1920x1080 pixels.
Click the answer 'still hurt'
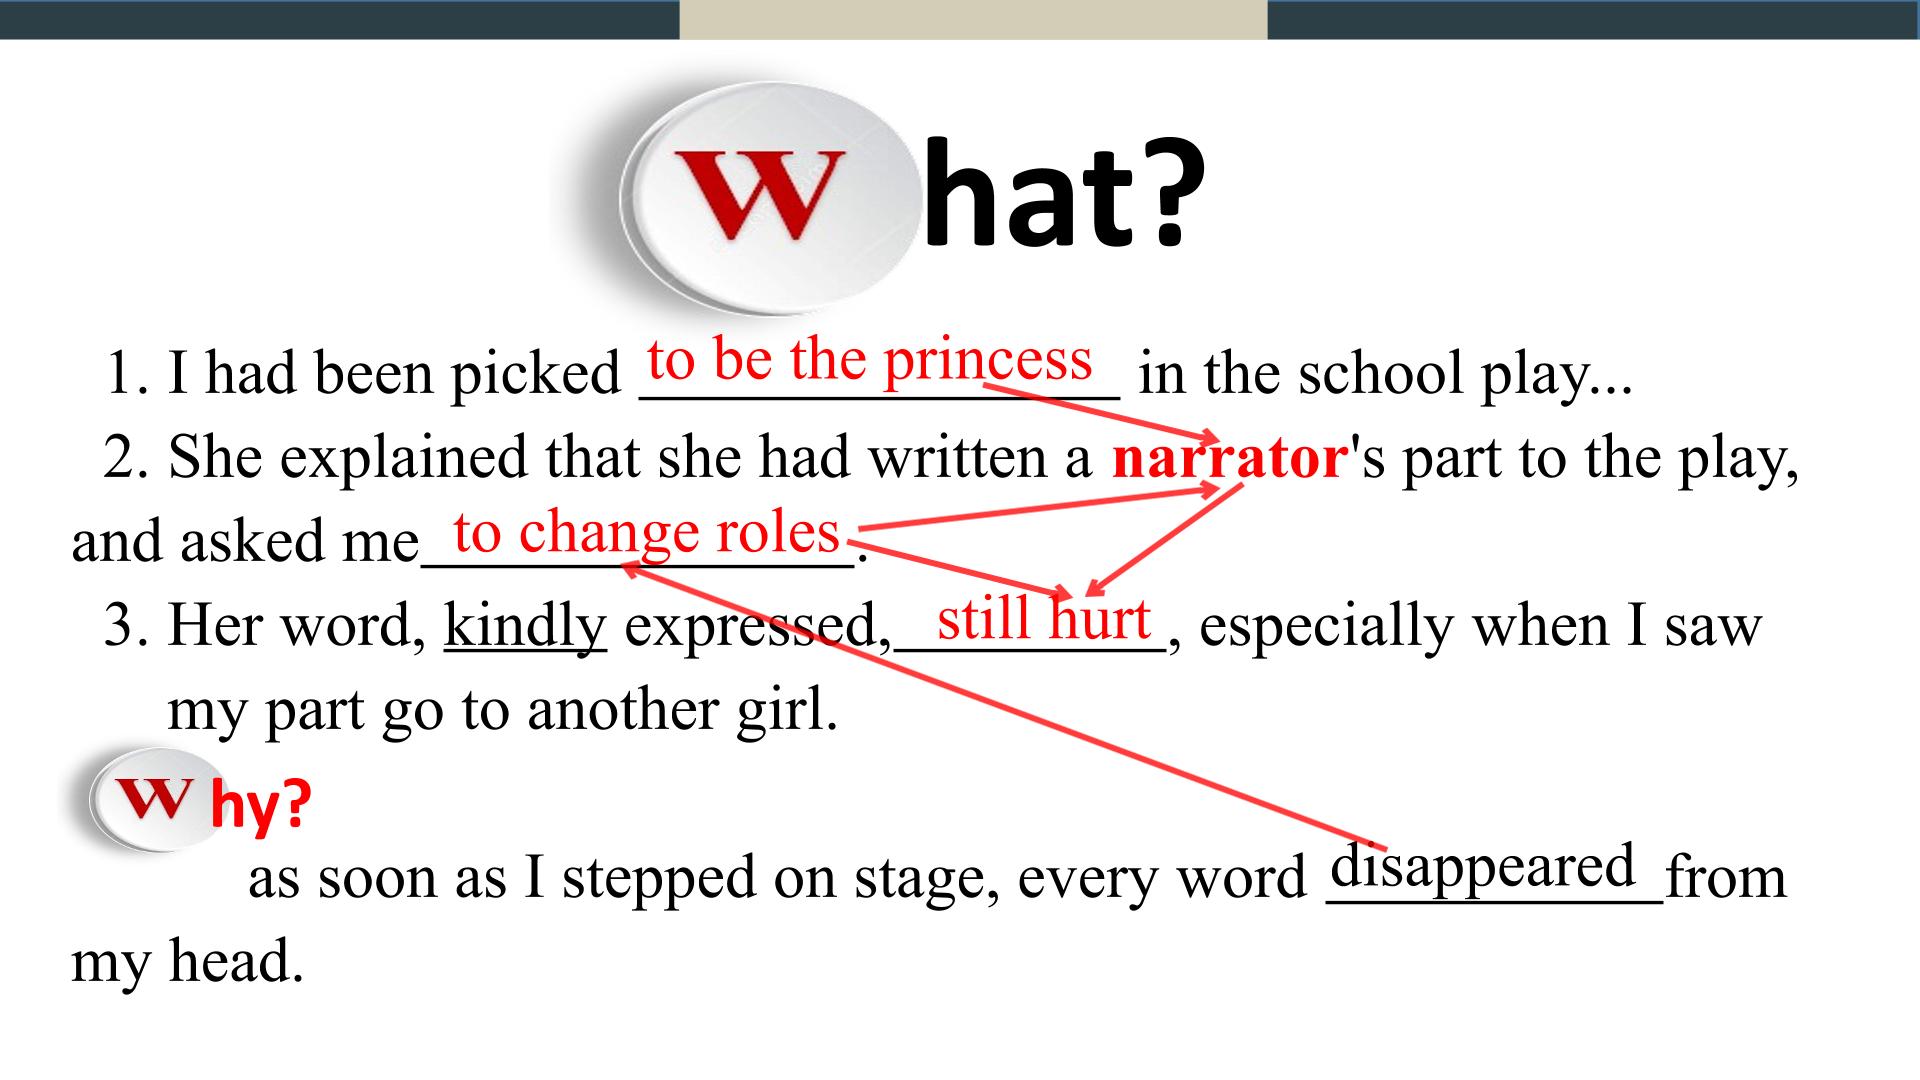point(1043,618)
